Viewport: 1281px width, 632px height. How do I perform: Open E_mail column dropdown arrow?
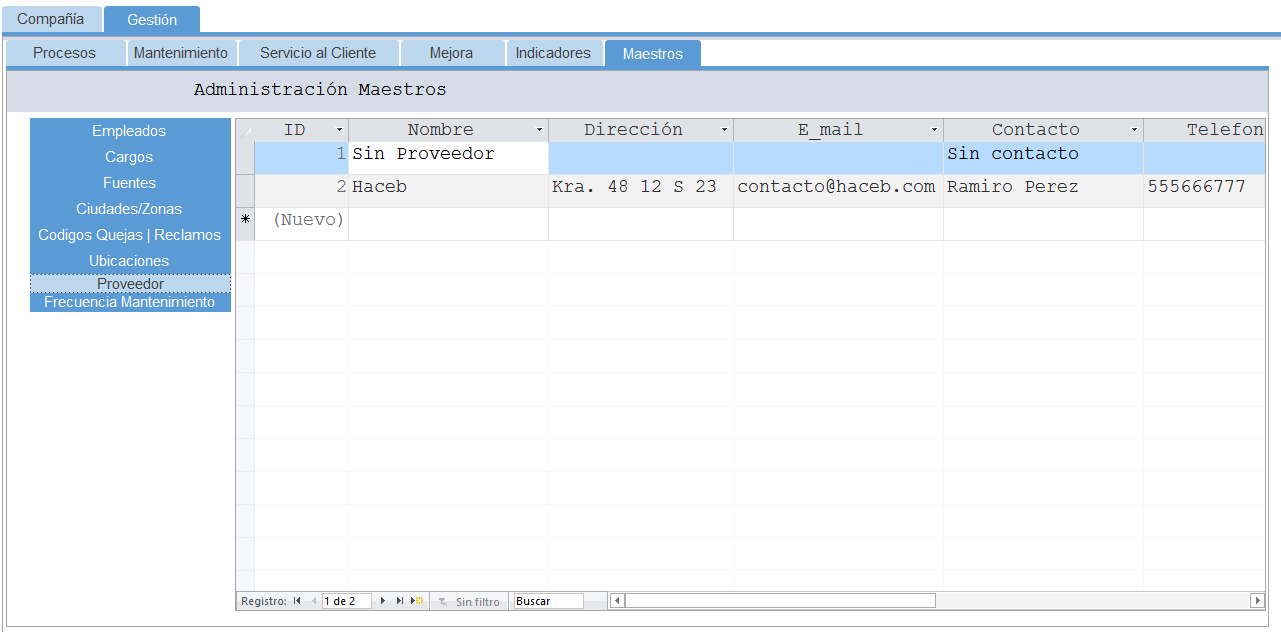[934, 131]
